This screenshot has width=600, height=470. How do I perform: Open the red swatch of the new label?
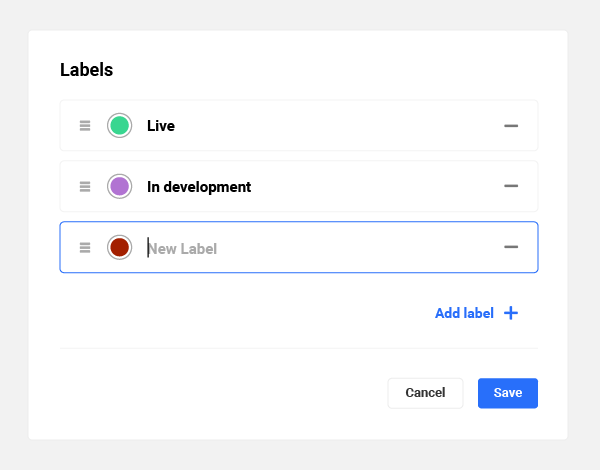pyautogui.click(x=120, y=247)
